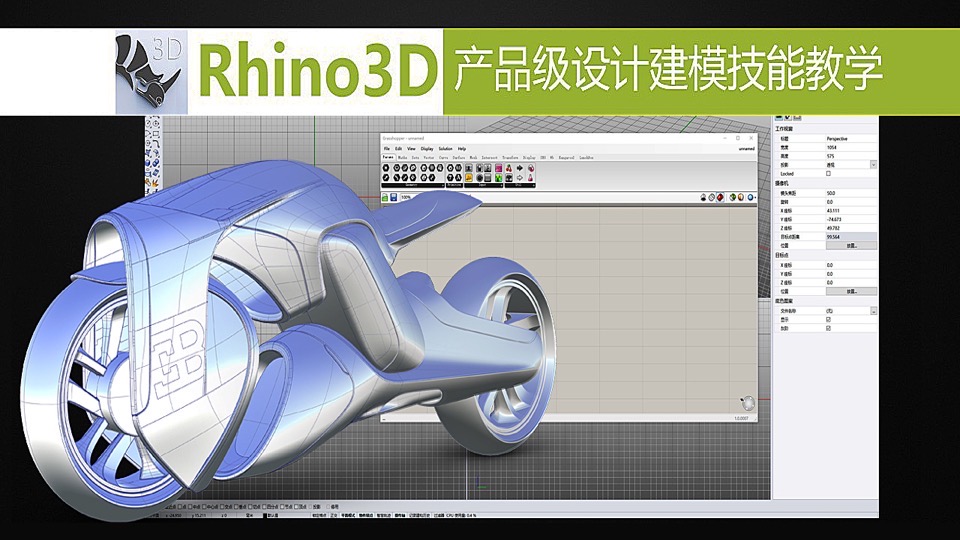The width and height of the screenshot is (960, 540).
Task: Select first gray icon in Input group
Action: pyautogui.click(x=468, y=168)
